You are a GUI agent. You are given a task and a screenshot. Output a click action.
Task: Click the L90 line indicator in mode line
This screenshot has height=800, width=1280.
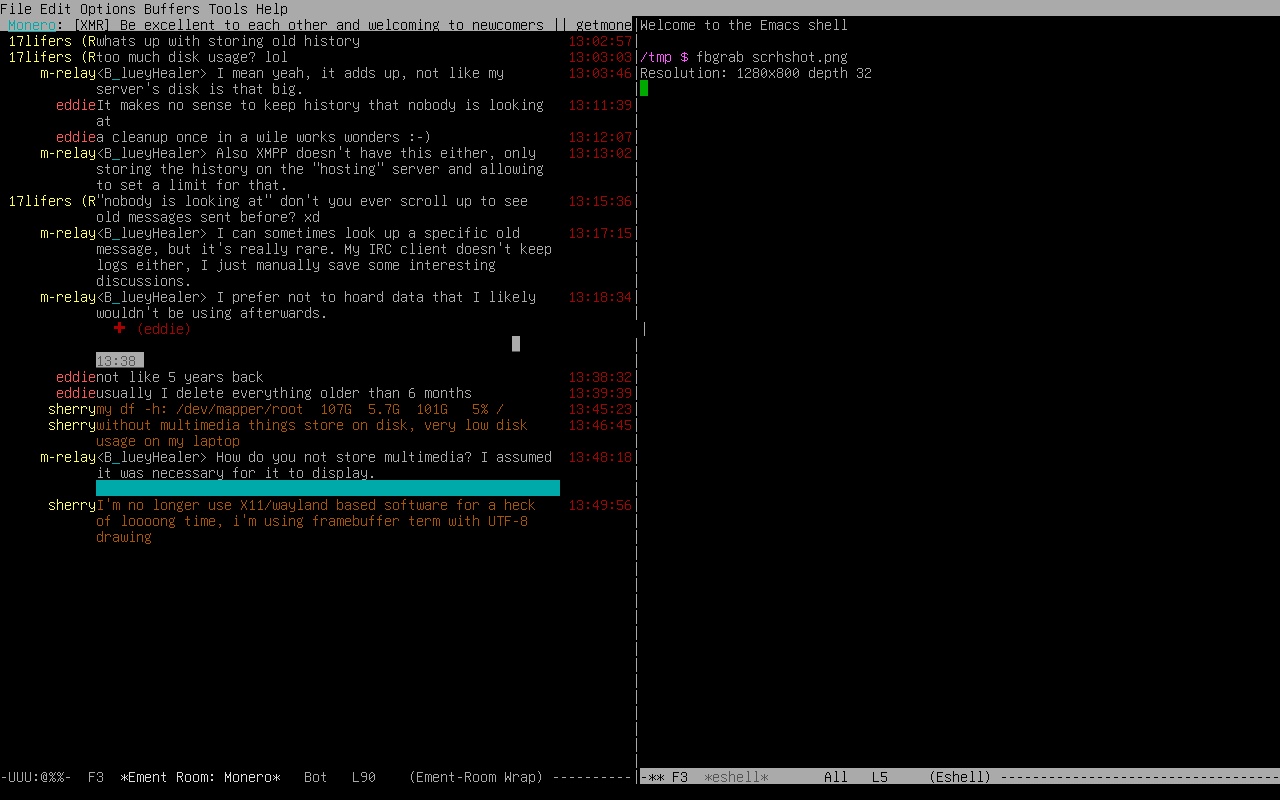364,777
